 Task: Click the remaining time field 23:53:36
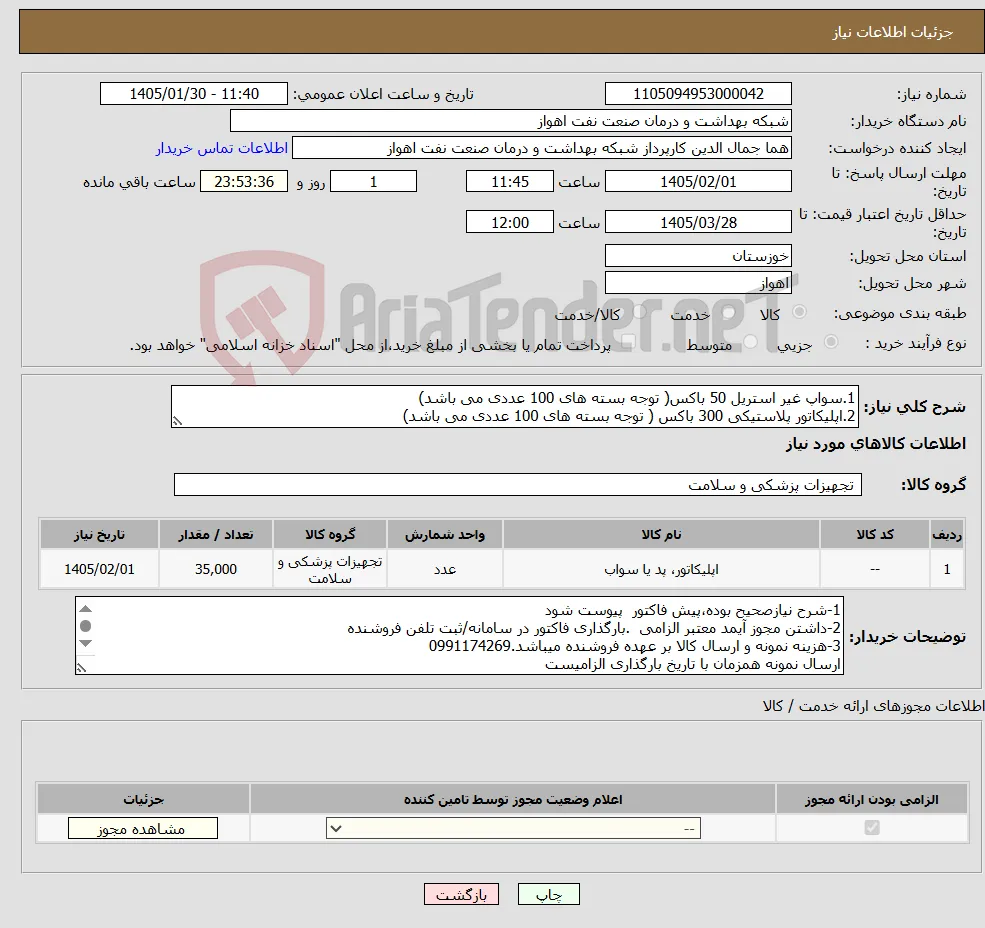(x=244, y=182)
